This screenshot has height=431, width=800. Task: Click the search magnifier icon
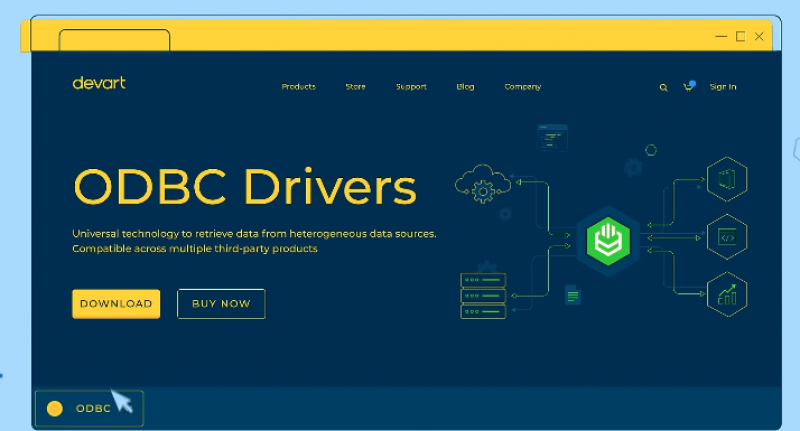[x=663, y=88]
